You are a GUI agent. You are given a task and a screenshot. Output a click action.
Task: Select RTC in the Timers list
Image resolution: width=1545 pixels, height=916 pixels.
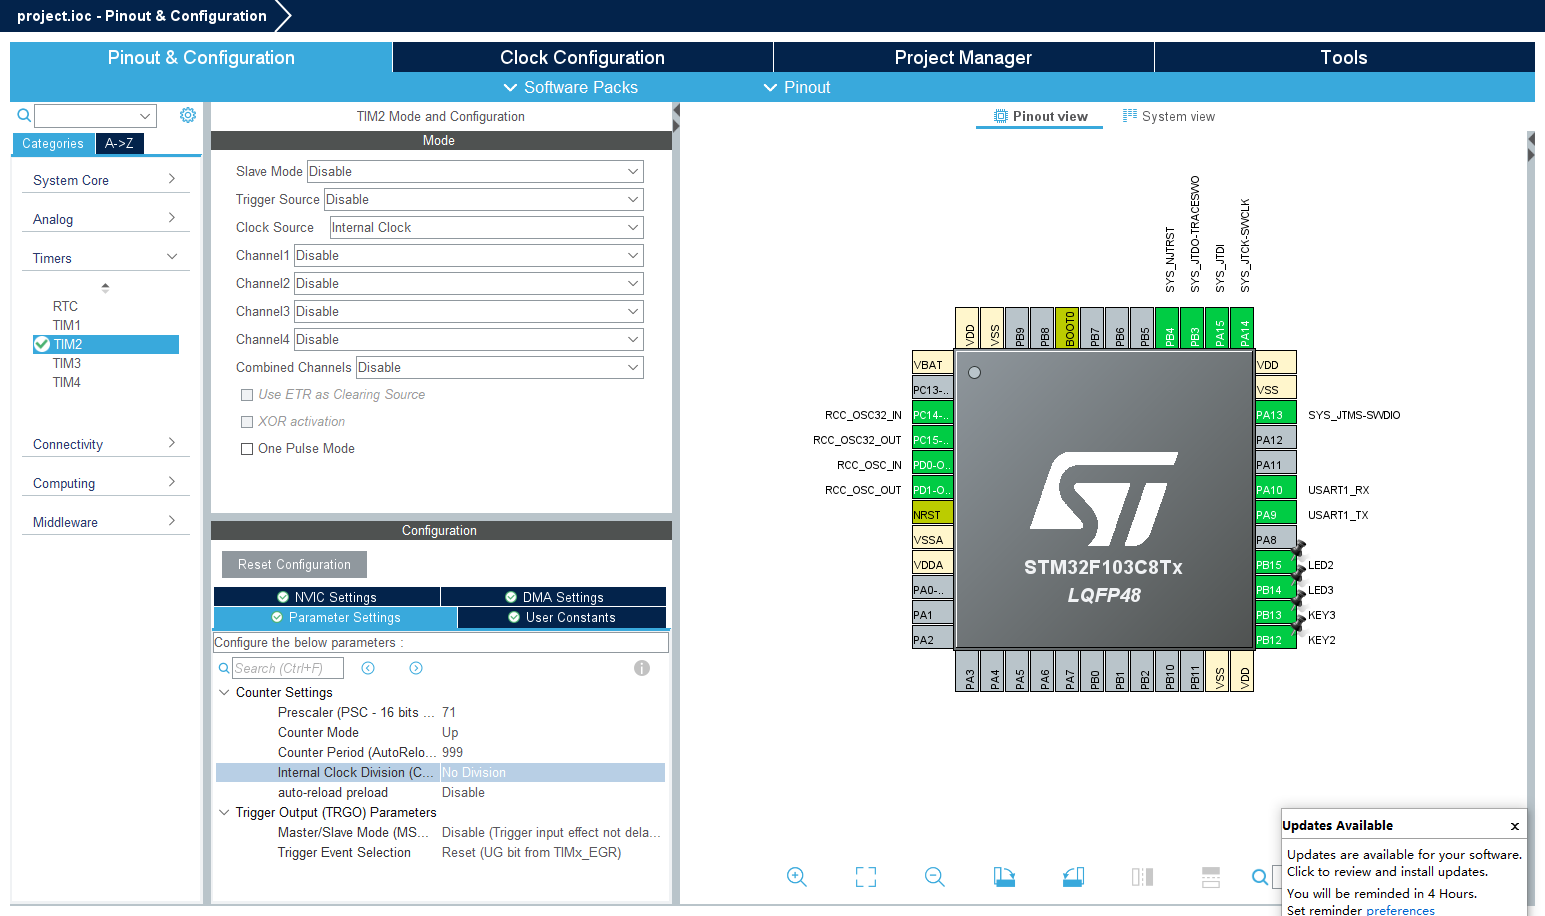click(x=65, y=306)
